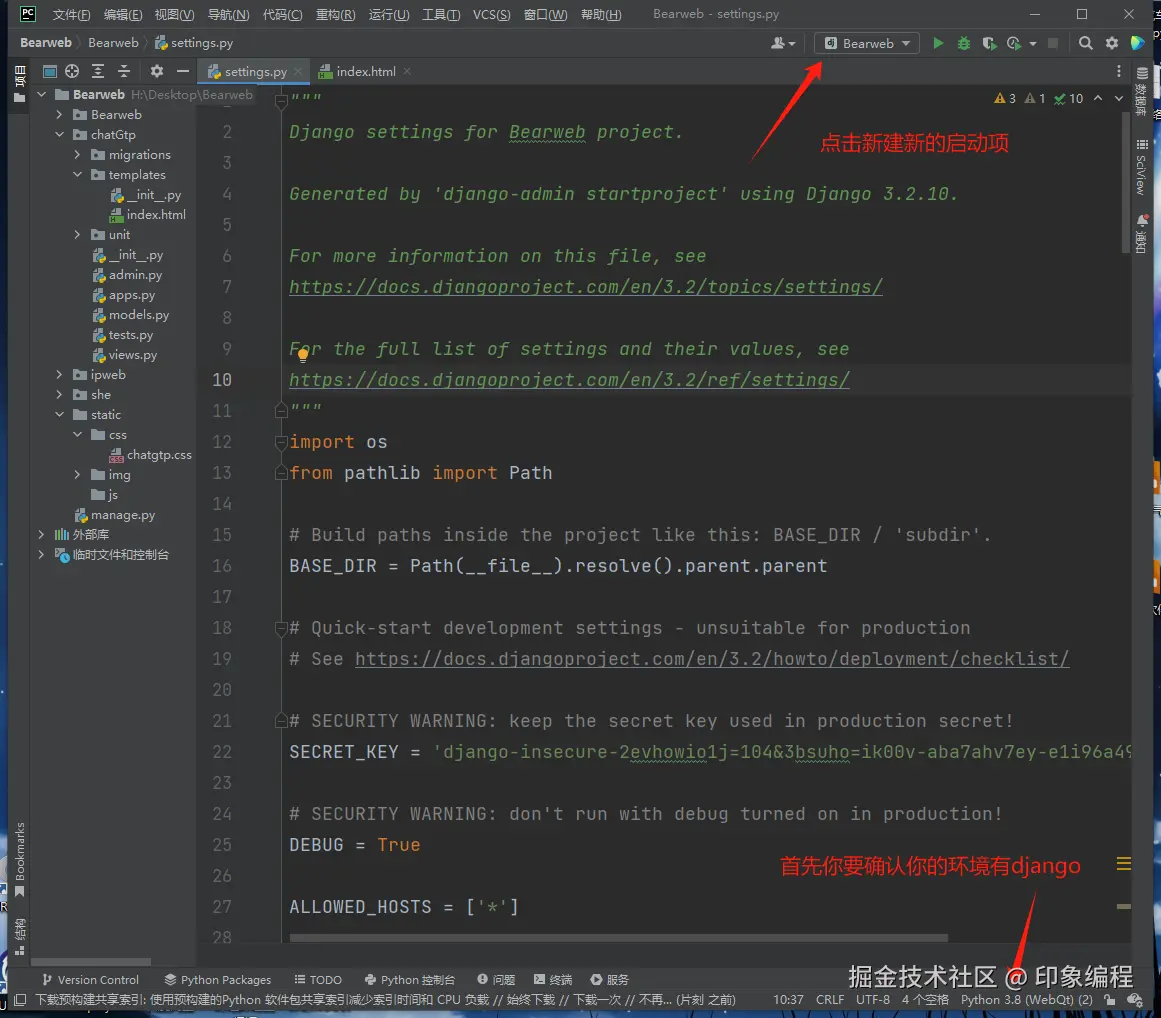The image size is (1161, 1018).
Task: Switch to the index.html editor tab
Action: point(365,72)
